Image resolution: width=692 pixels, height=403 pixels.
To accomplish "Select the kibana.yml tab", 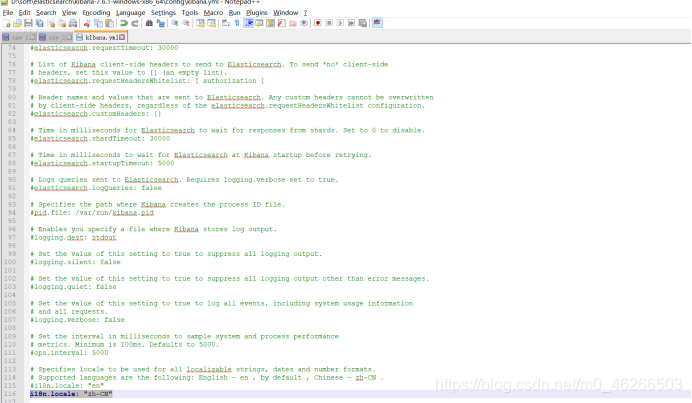I will coord(101,37).
